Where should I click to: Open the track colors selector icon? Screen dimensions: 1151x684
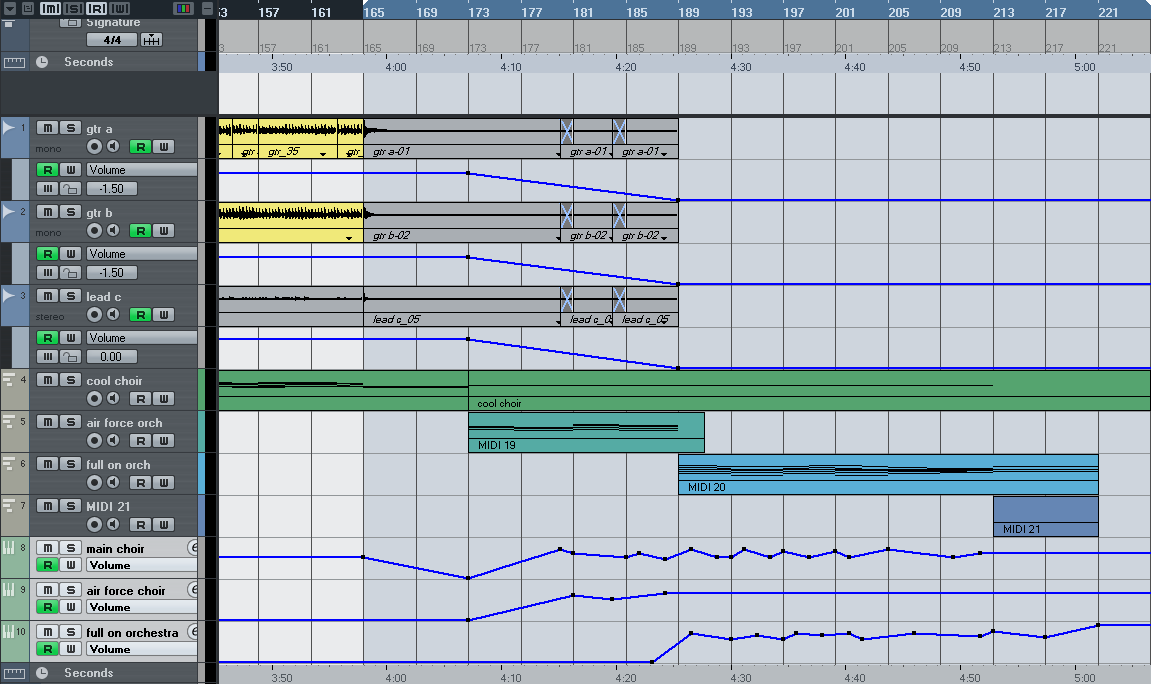tap(184, 9)
